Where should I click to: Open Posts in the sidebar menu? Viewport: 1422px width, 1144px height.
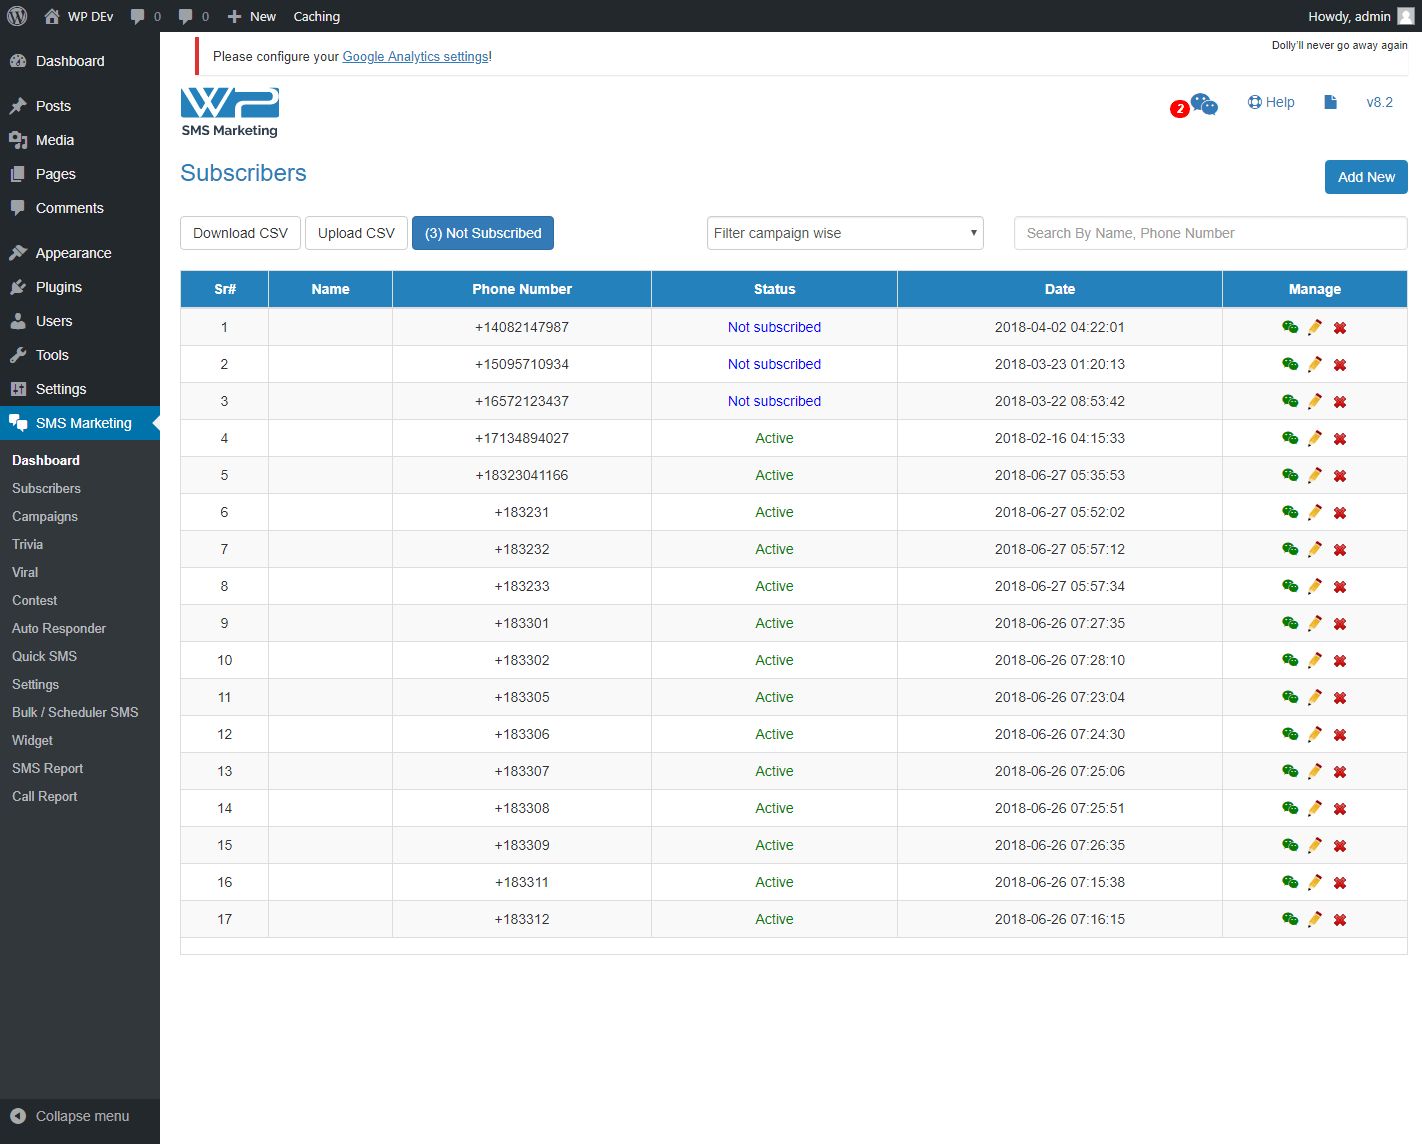pos(53,106)
